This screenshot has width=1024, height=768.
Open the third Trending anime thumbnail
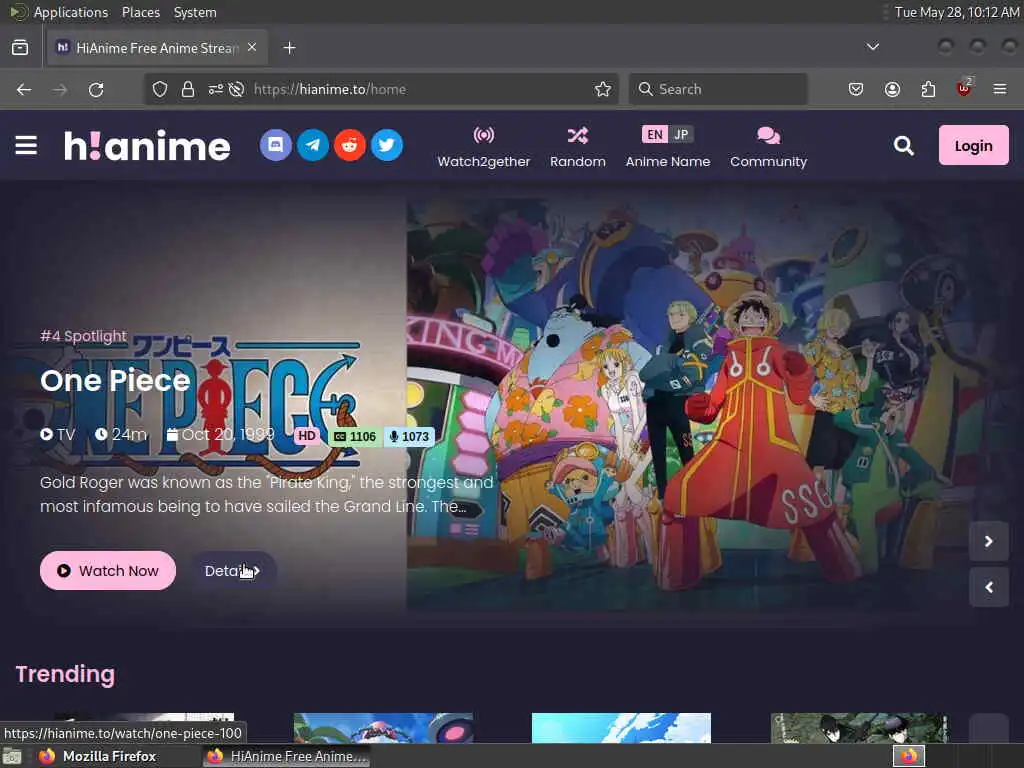click(621, 728)
